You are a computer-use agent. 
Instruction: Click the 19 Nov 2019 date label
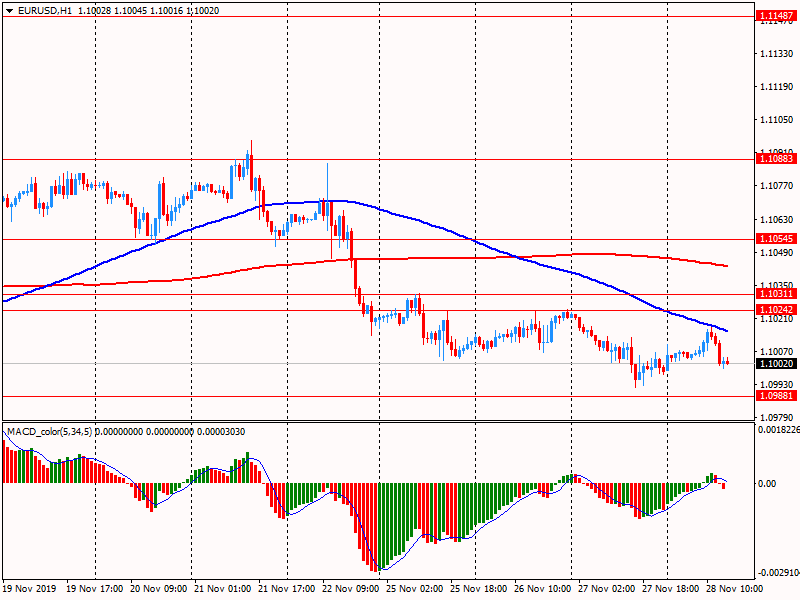click(30, 590)
